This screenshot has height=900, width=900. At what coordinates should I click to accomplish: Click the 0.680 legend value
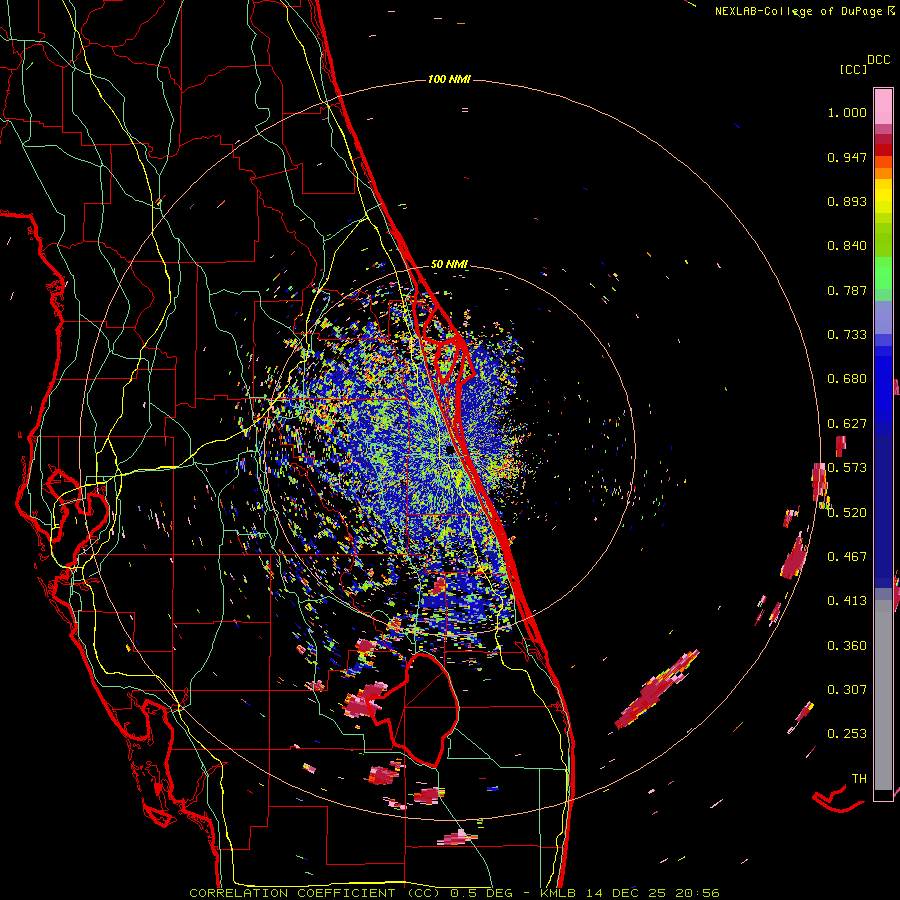pyautogui.click(x=847, y=379)
